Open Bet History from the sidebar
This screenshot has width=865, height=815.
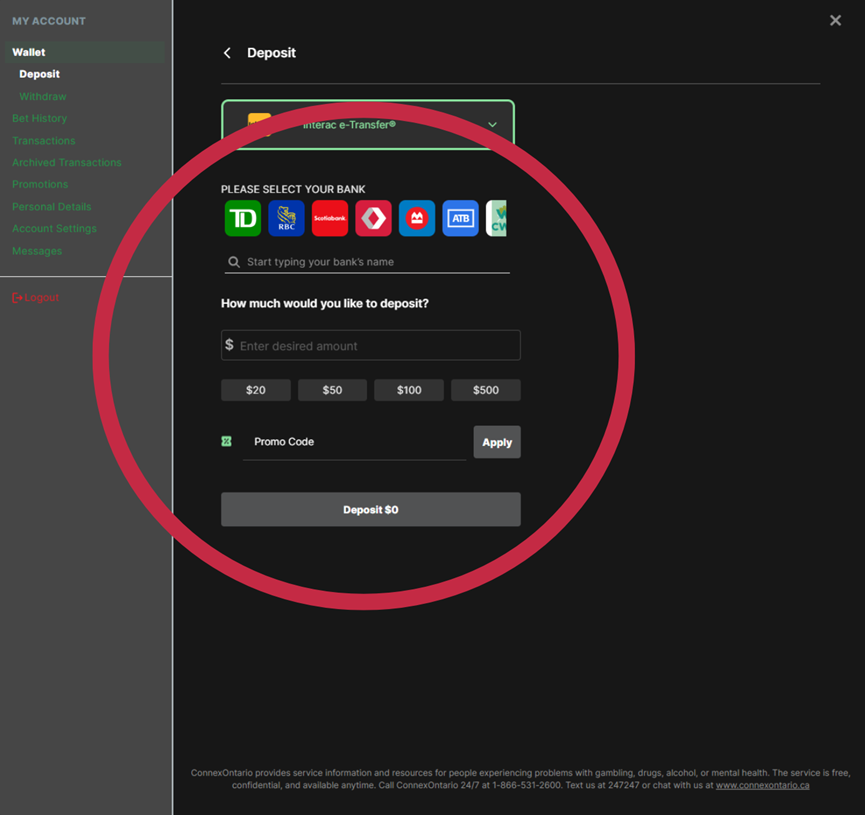(40, 119)
